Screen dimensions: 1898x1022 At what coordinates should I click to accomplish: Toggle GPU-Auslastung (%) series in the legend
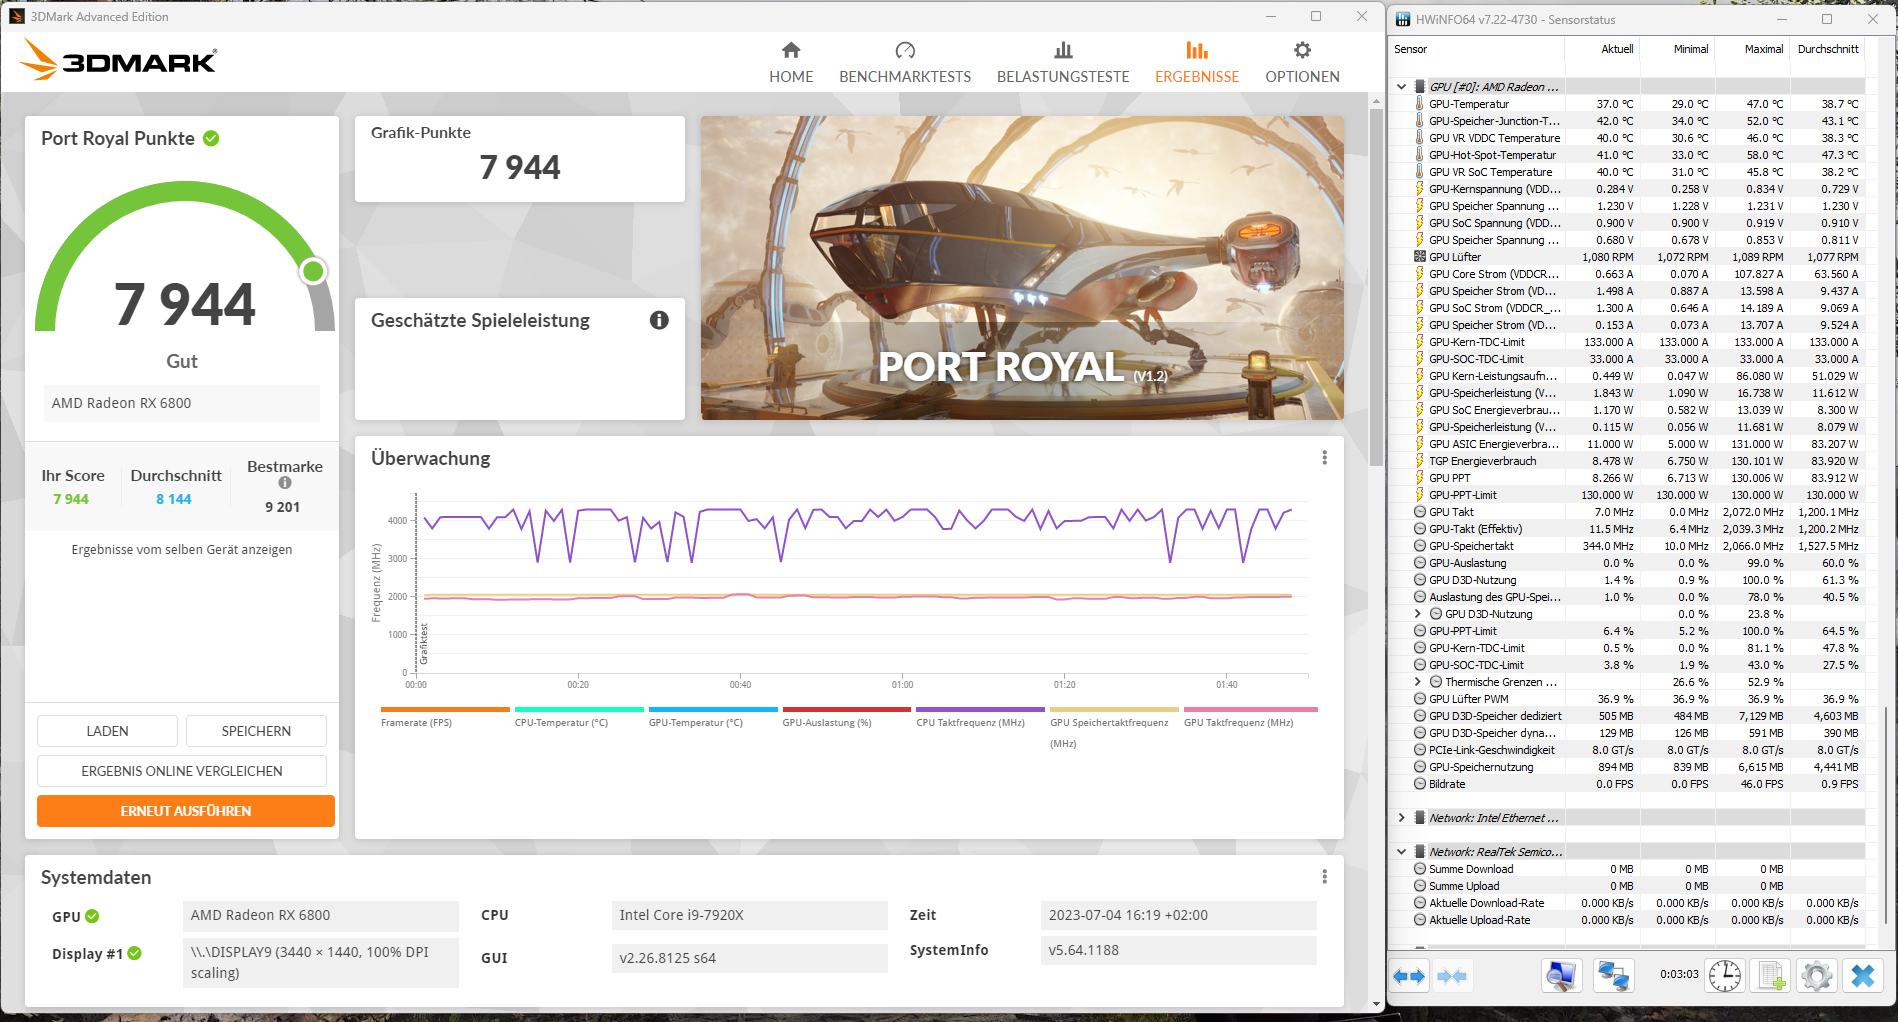click(847, 717)
